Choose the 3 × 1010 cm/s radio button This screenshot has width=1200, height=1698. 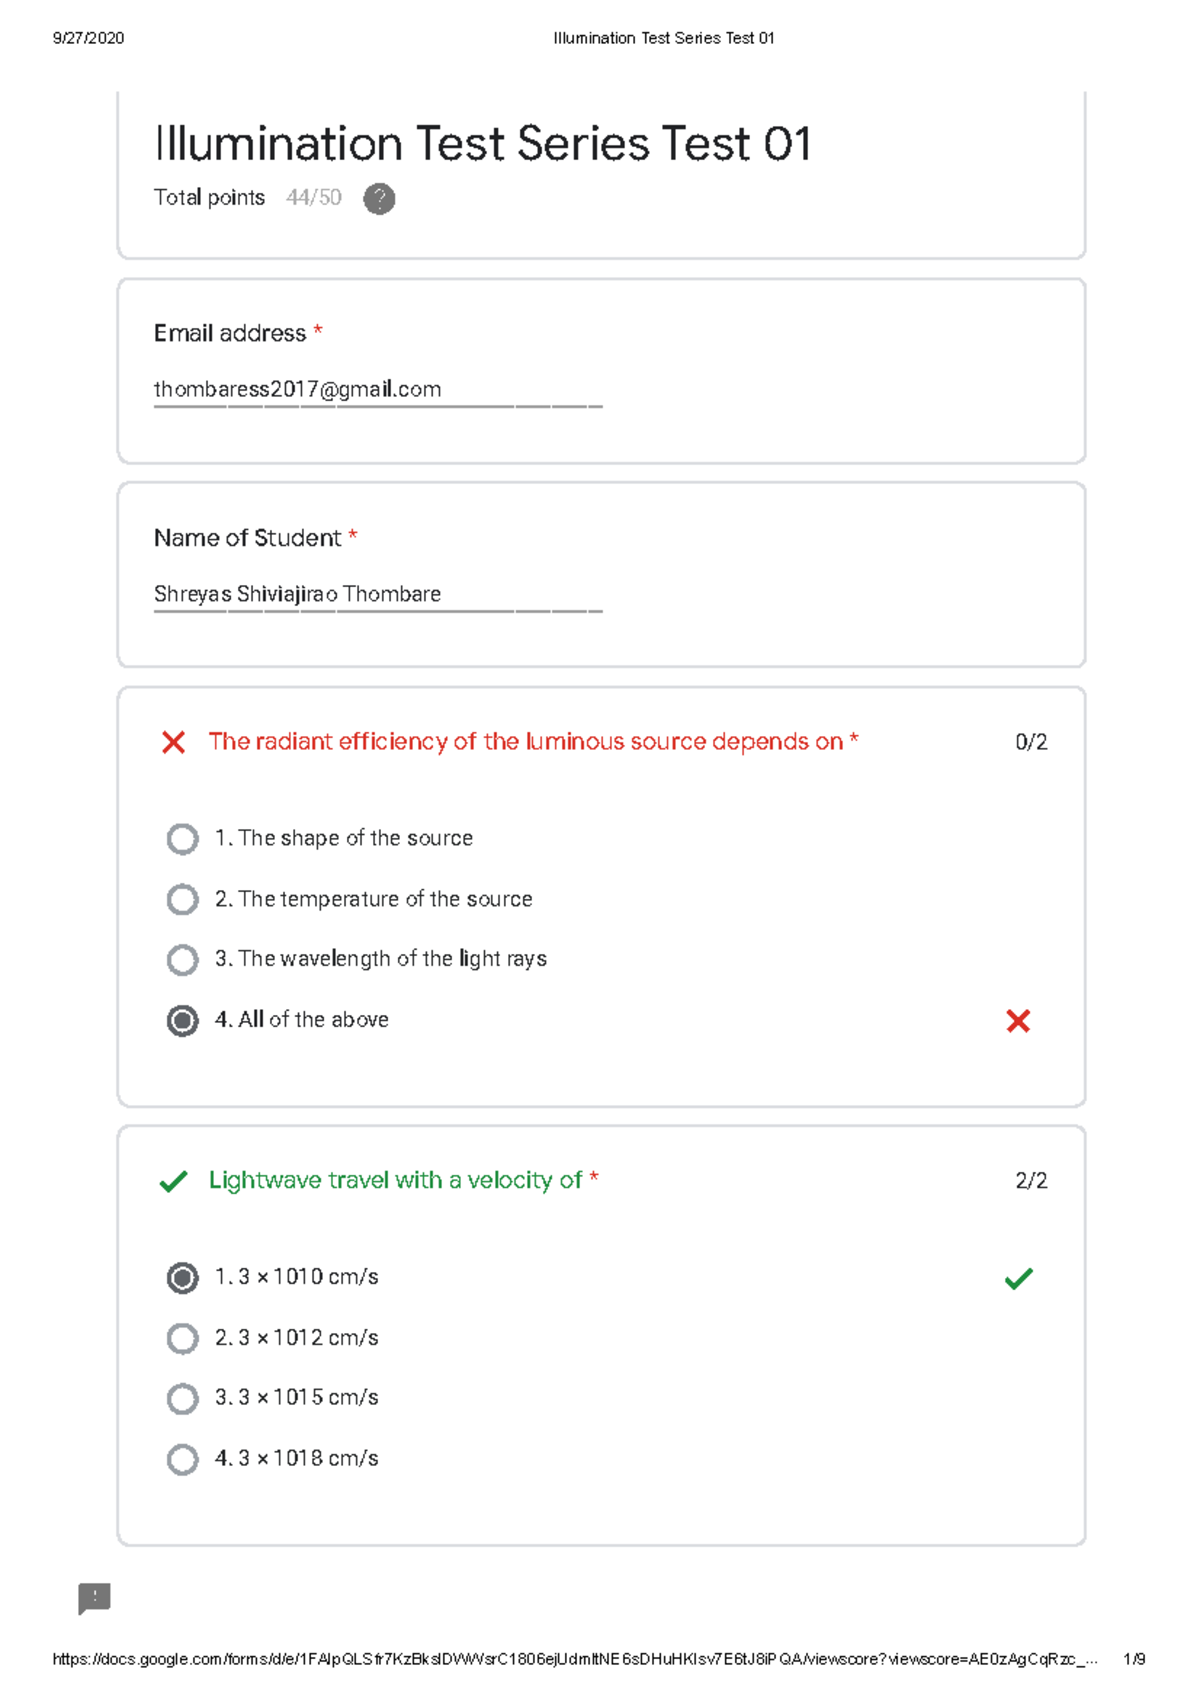pyautogui.click(x=182, y=1278)
